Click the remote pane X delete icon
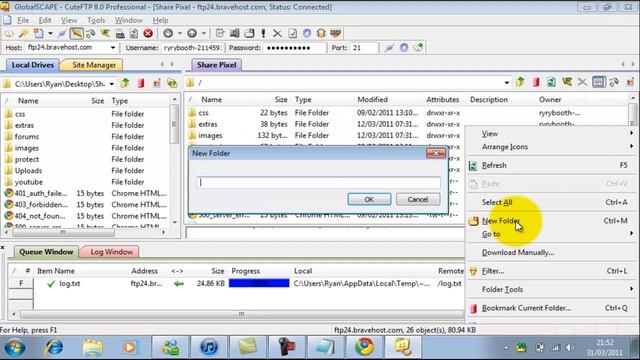This screenshot has width=640, height=360. pos(582,82)
